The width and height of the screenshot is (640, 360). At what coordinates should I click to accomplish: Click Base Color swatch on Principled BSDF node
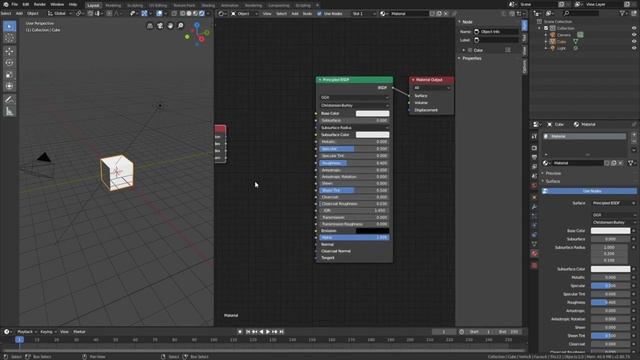pos(372,113)
